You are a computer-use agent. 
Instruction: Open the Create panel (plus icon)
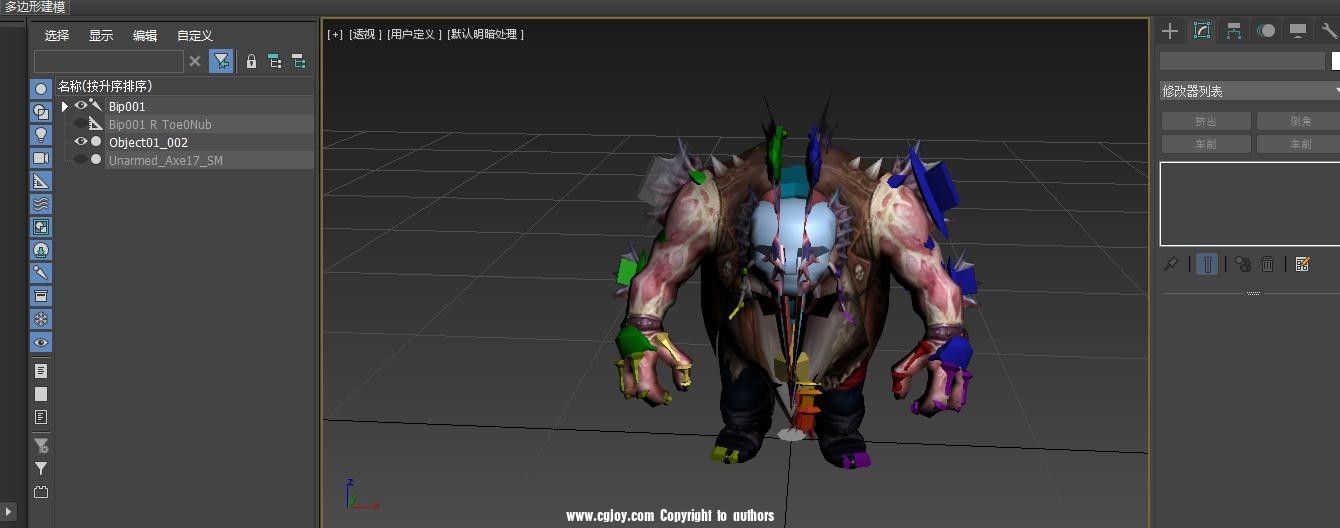coord(1170,31)
